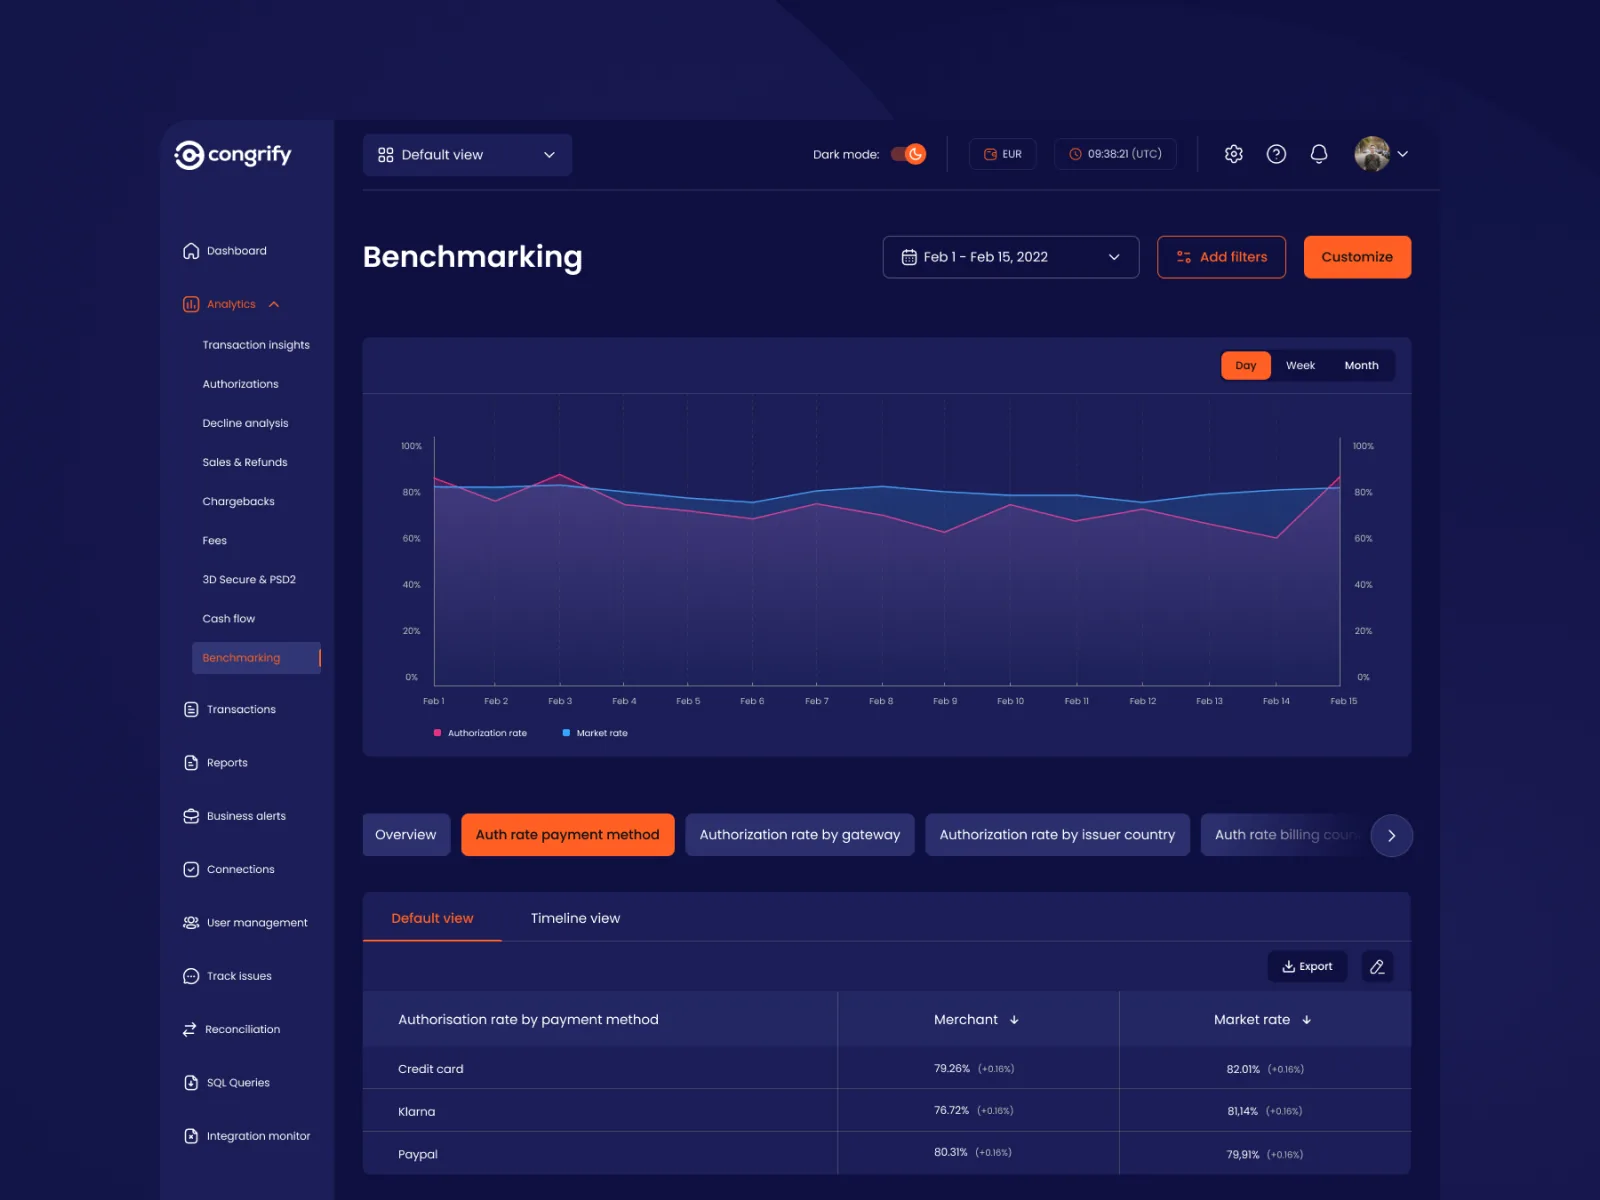Click the filter icon in Add filters
Image resolution: width=1600 pixels, height=1200 pixels.
(x=1184, y=257)
